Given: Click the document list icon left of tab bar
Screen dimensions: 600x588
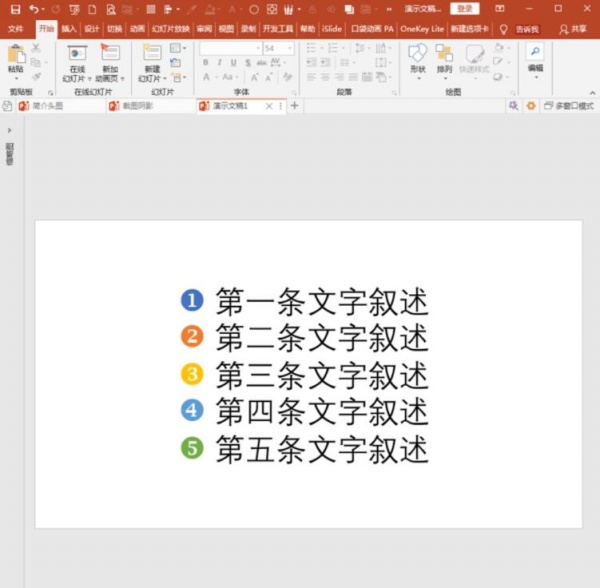Looking at the screenshot, I should [7, 106].
